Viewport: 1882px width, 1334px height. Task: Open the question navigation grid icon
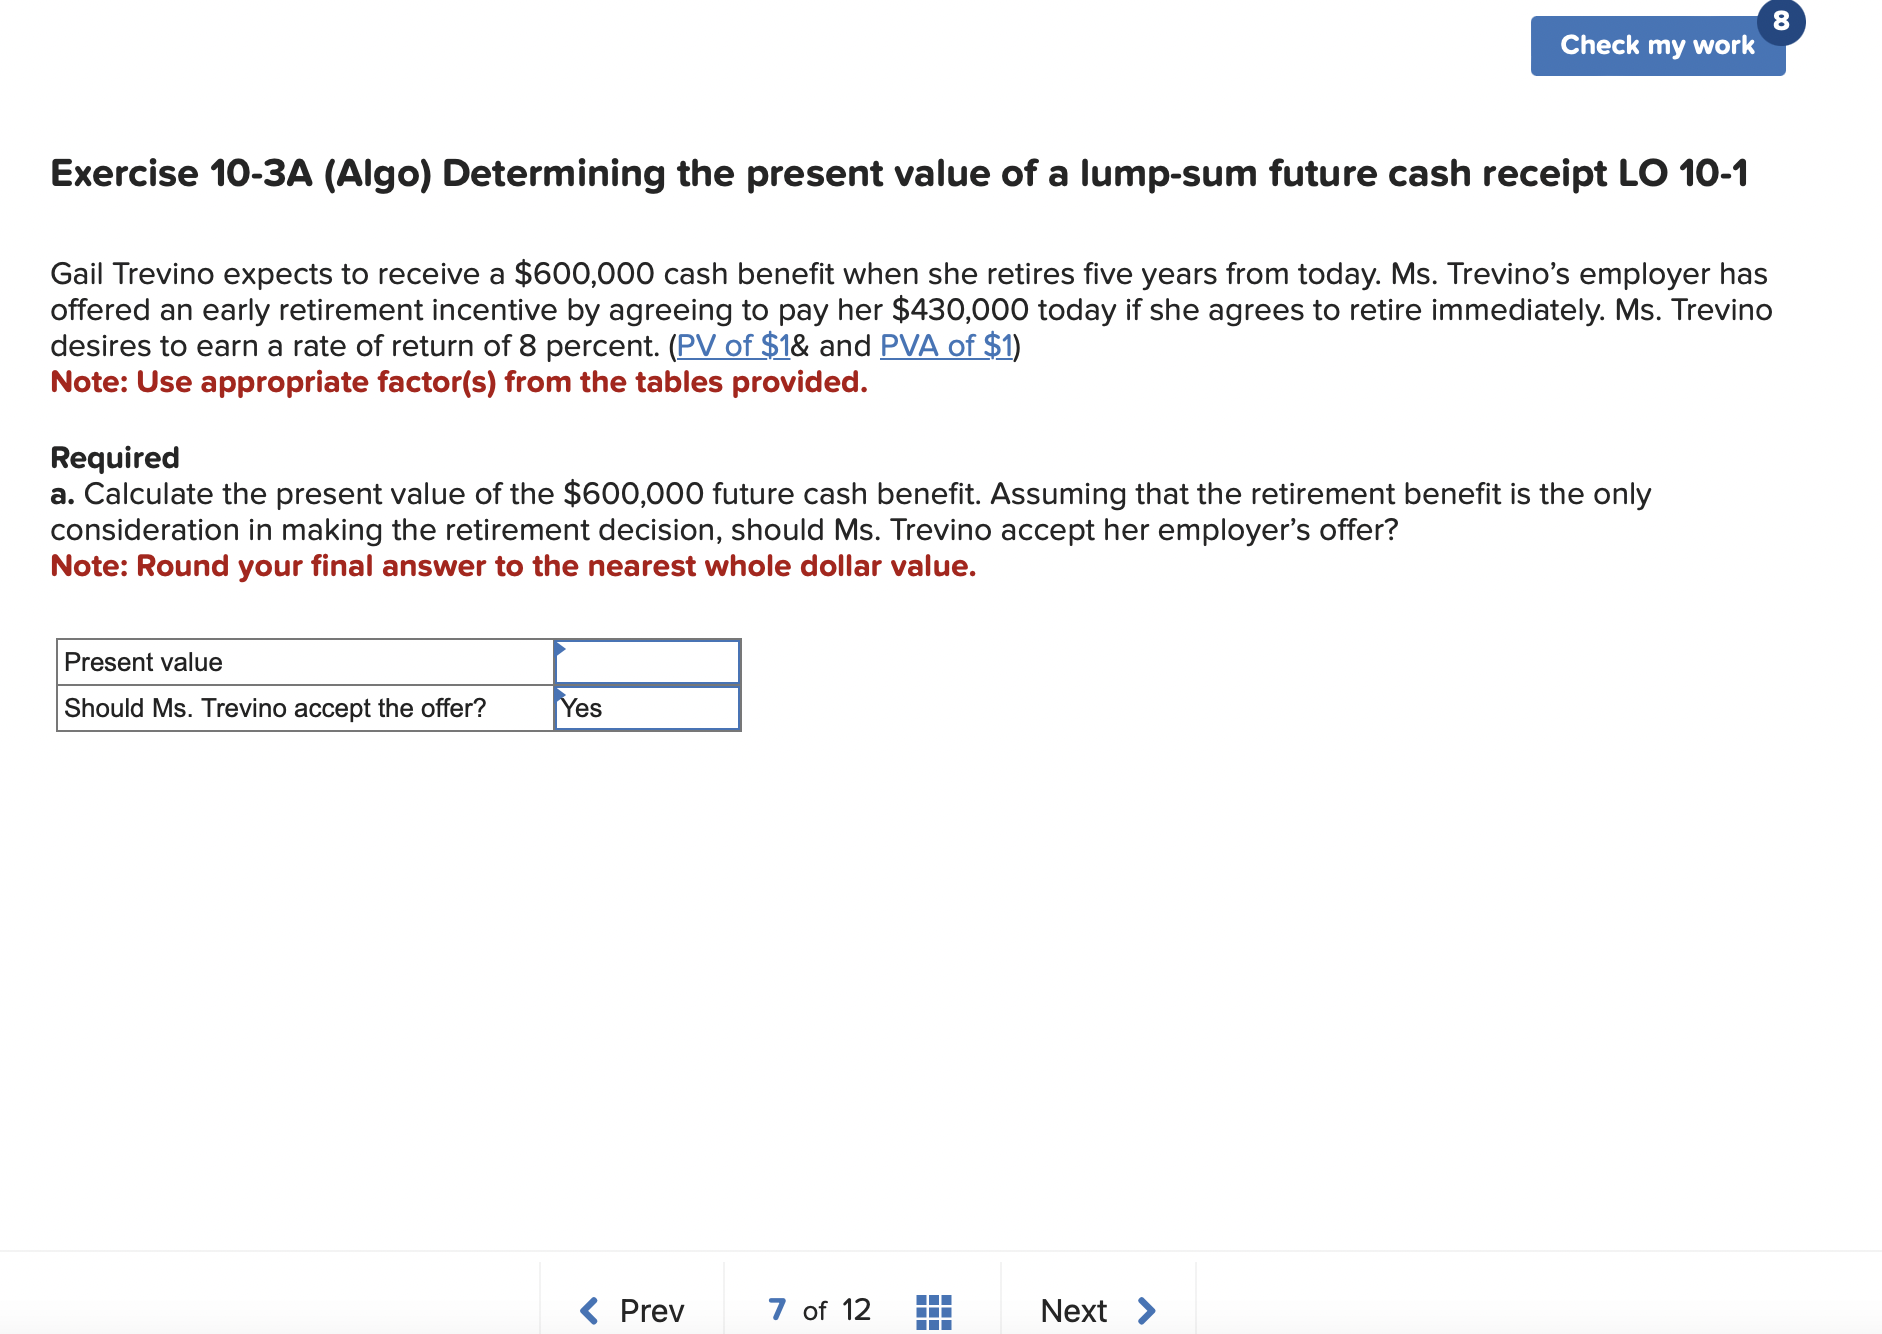pyautogui.click(x=931, y=1310)
